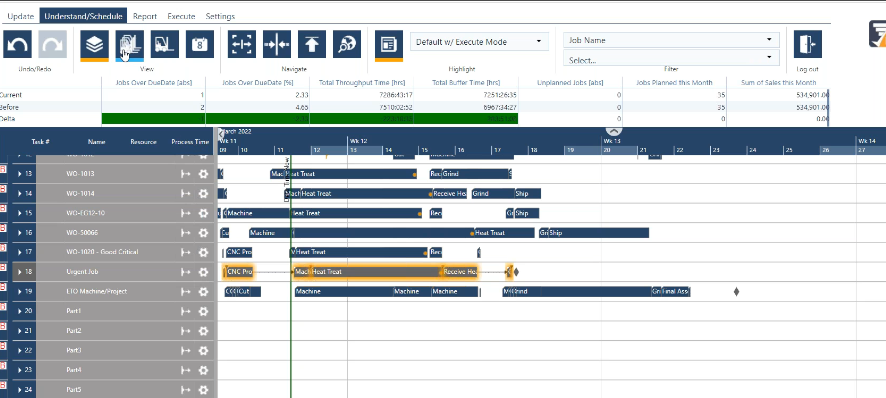Select the Understand/Schedule tab
Screen dimensions: 886x398
point(84,16)
